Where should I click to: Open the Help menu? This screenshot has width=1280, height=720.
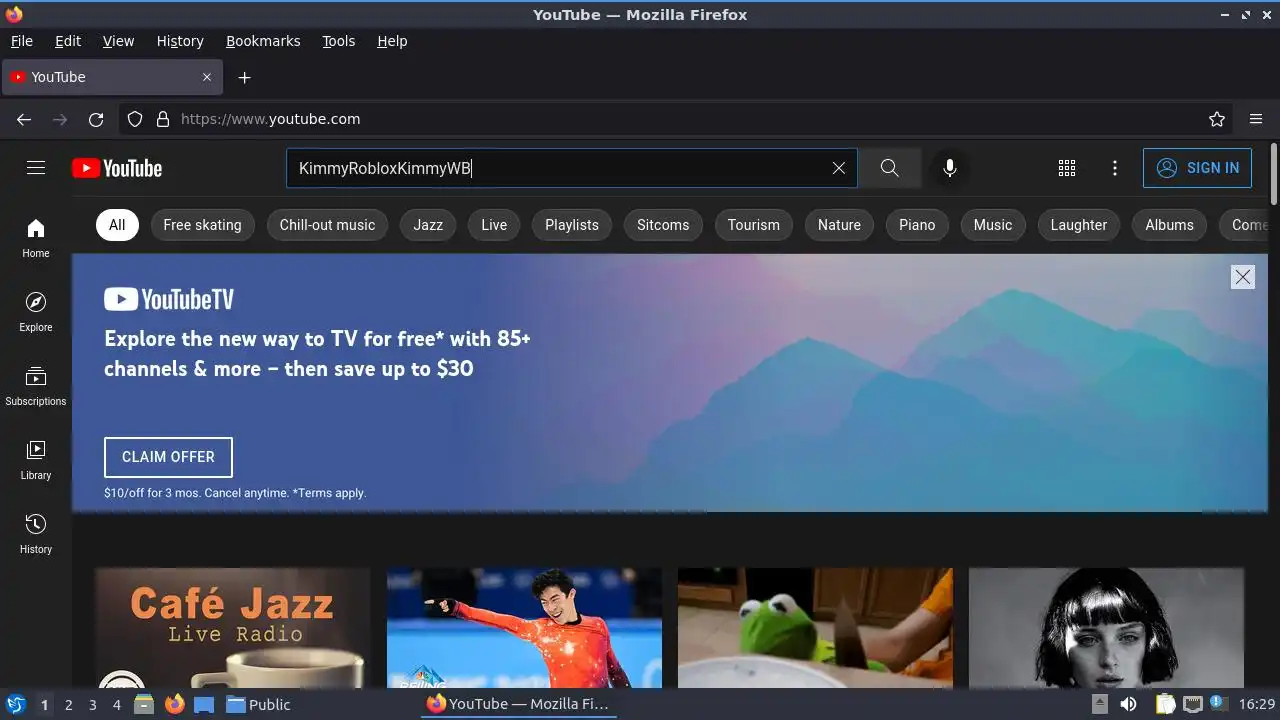pyautogui.click(x=392, y=41)
